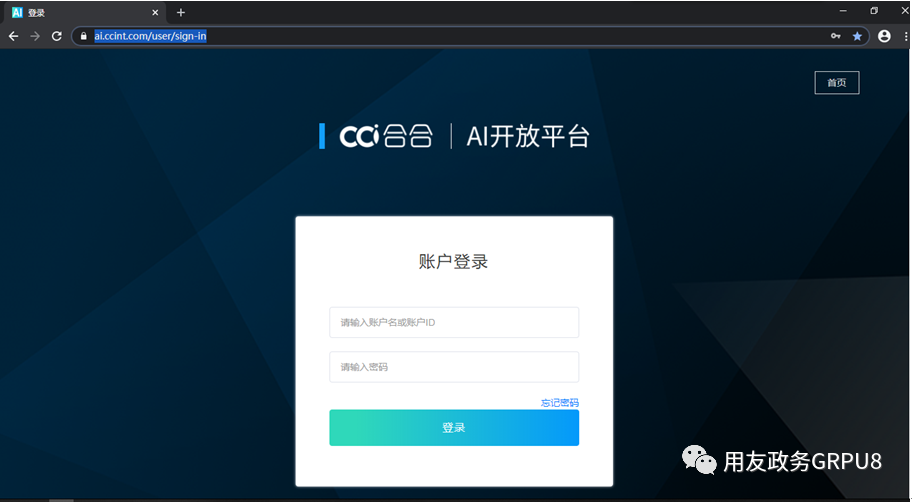
Task: Open the browser profile avatar
Action: [x=884, y=36]
